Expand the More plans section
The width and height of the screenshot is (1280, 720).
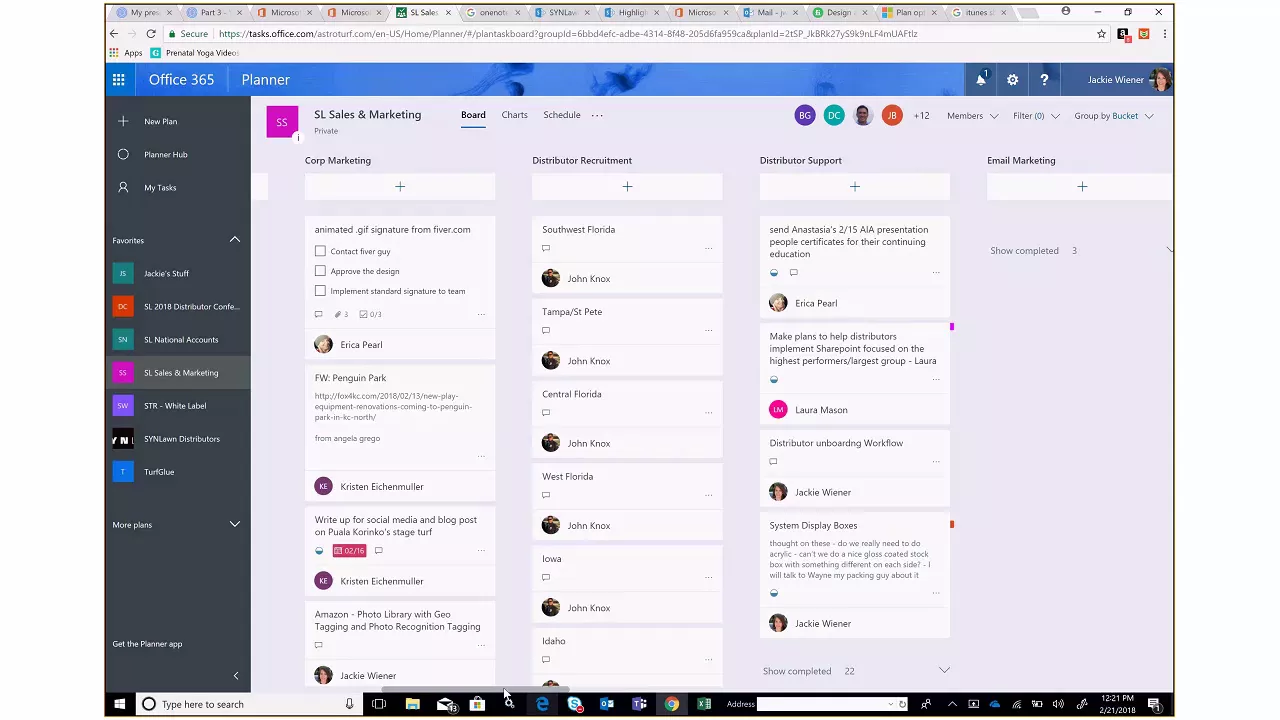(235, 524)
